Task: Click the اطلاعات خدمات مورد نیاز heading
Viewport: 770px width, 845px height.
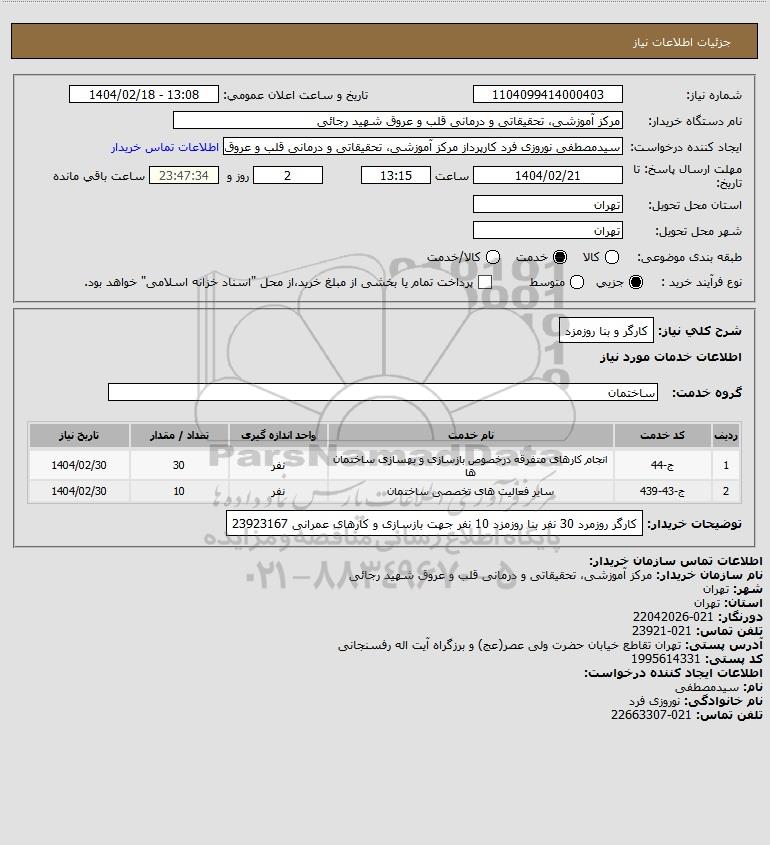Action: click(671, 357)
